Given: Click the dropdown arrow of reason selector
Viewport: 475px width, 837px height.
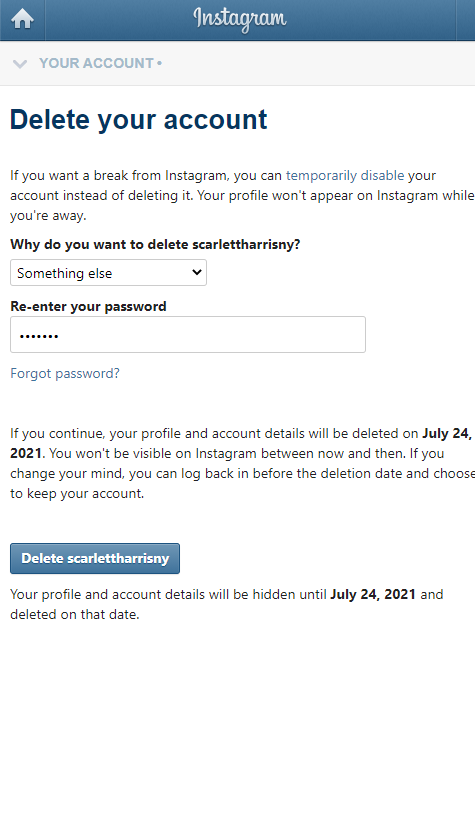Looking at the screenshot, I should 196,272.
